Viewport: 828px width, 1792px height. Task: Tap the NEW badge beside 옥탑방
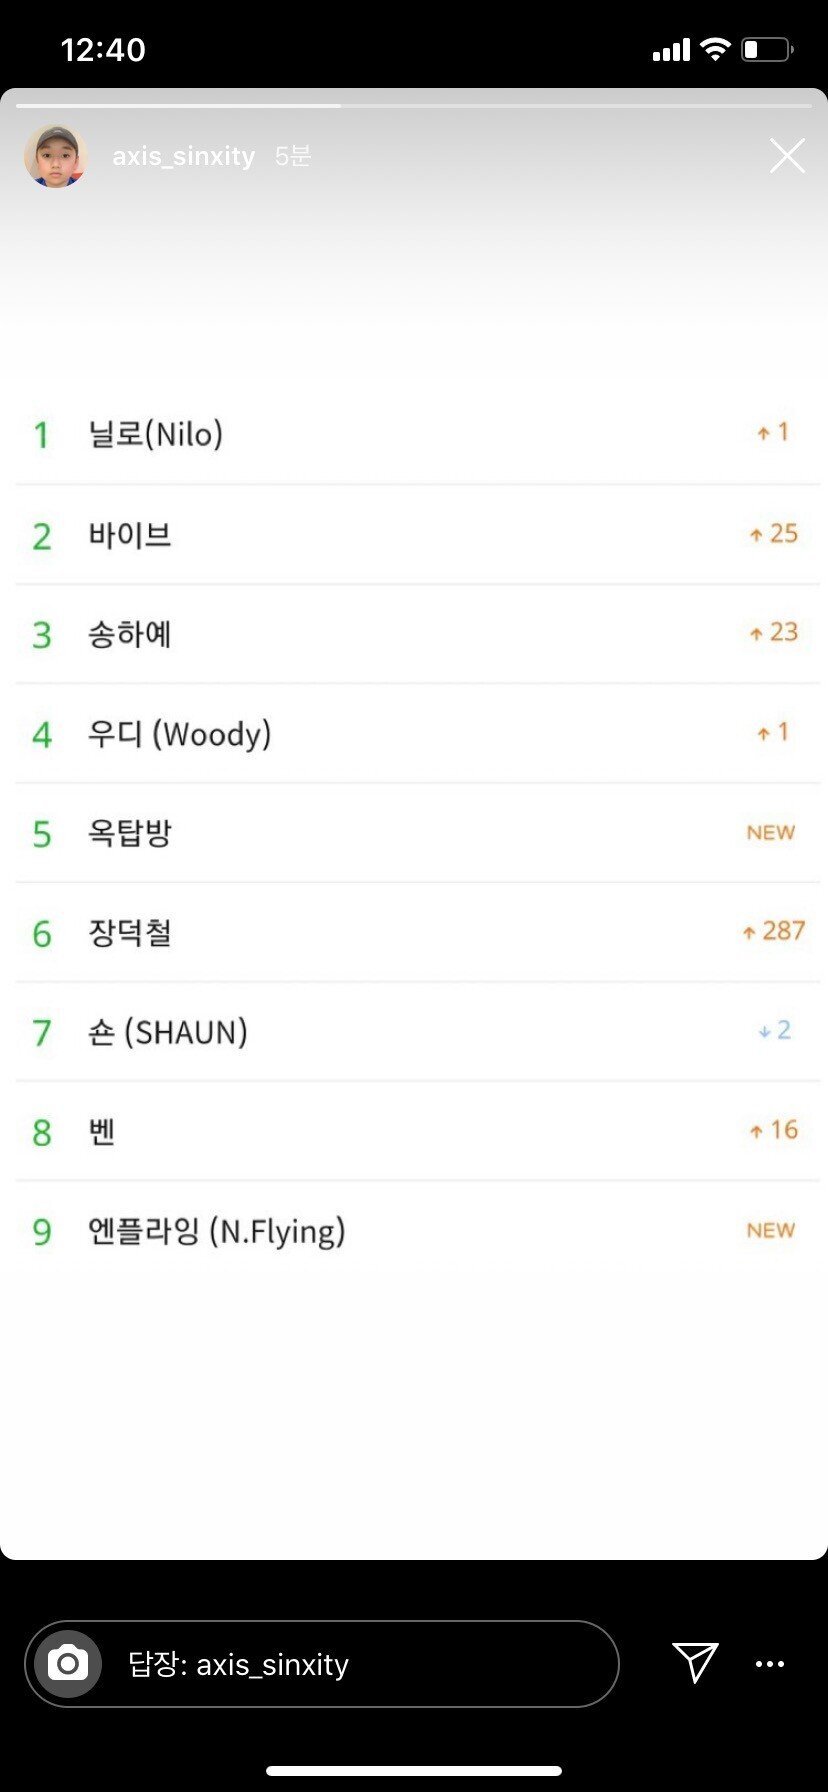(770, 832)
